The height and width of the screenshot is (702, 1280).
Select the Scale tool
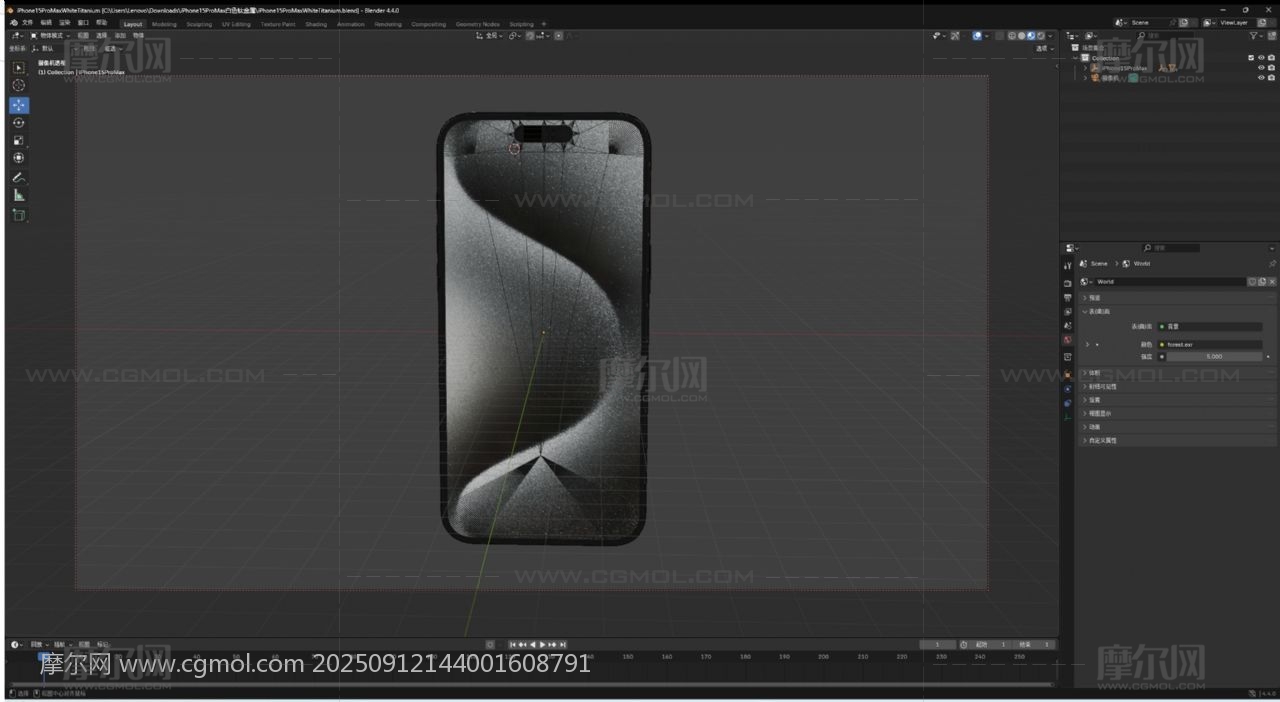tap(18, 140)
